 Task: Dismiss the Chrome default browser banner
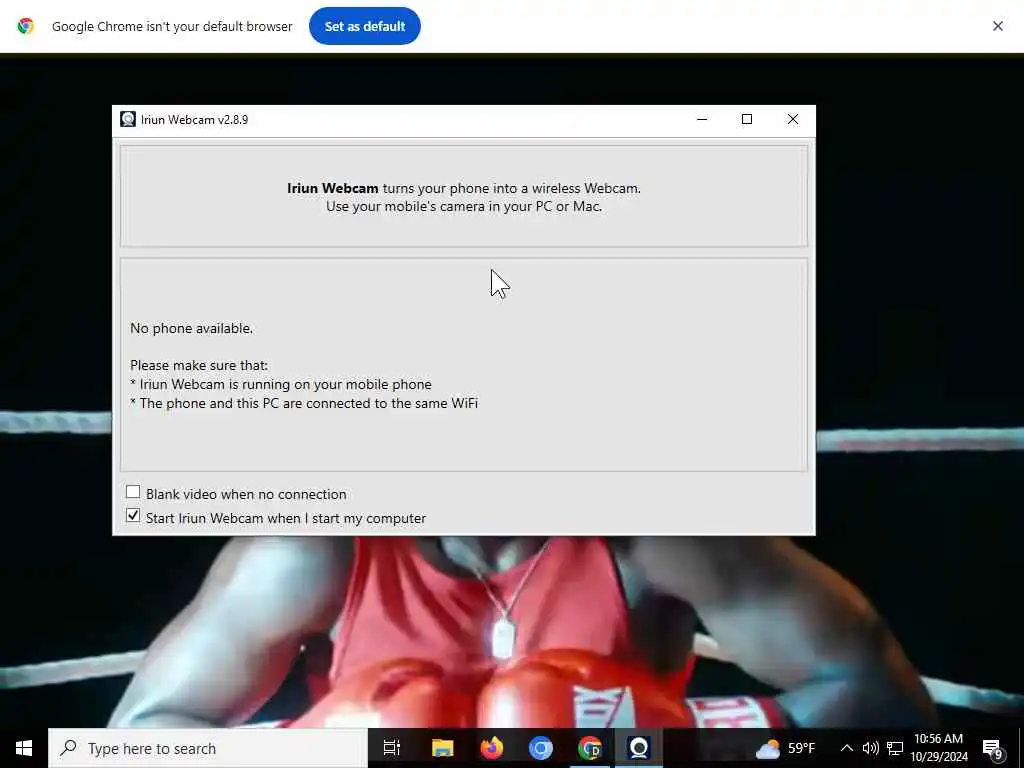(x=997, y=26)
